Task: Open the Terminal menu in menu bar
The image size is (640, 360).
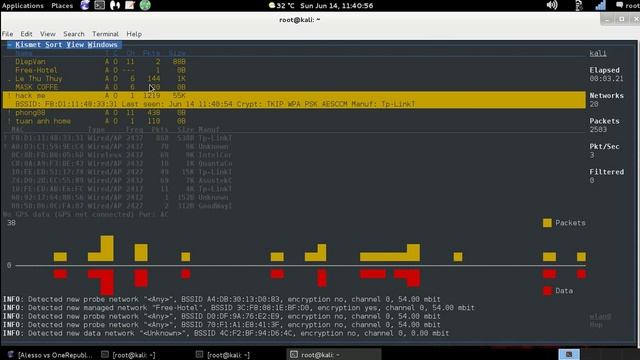Action: pos(105,34)
